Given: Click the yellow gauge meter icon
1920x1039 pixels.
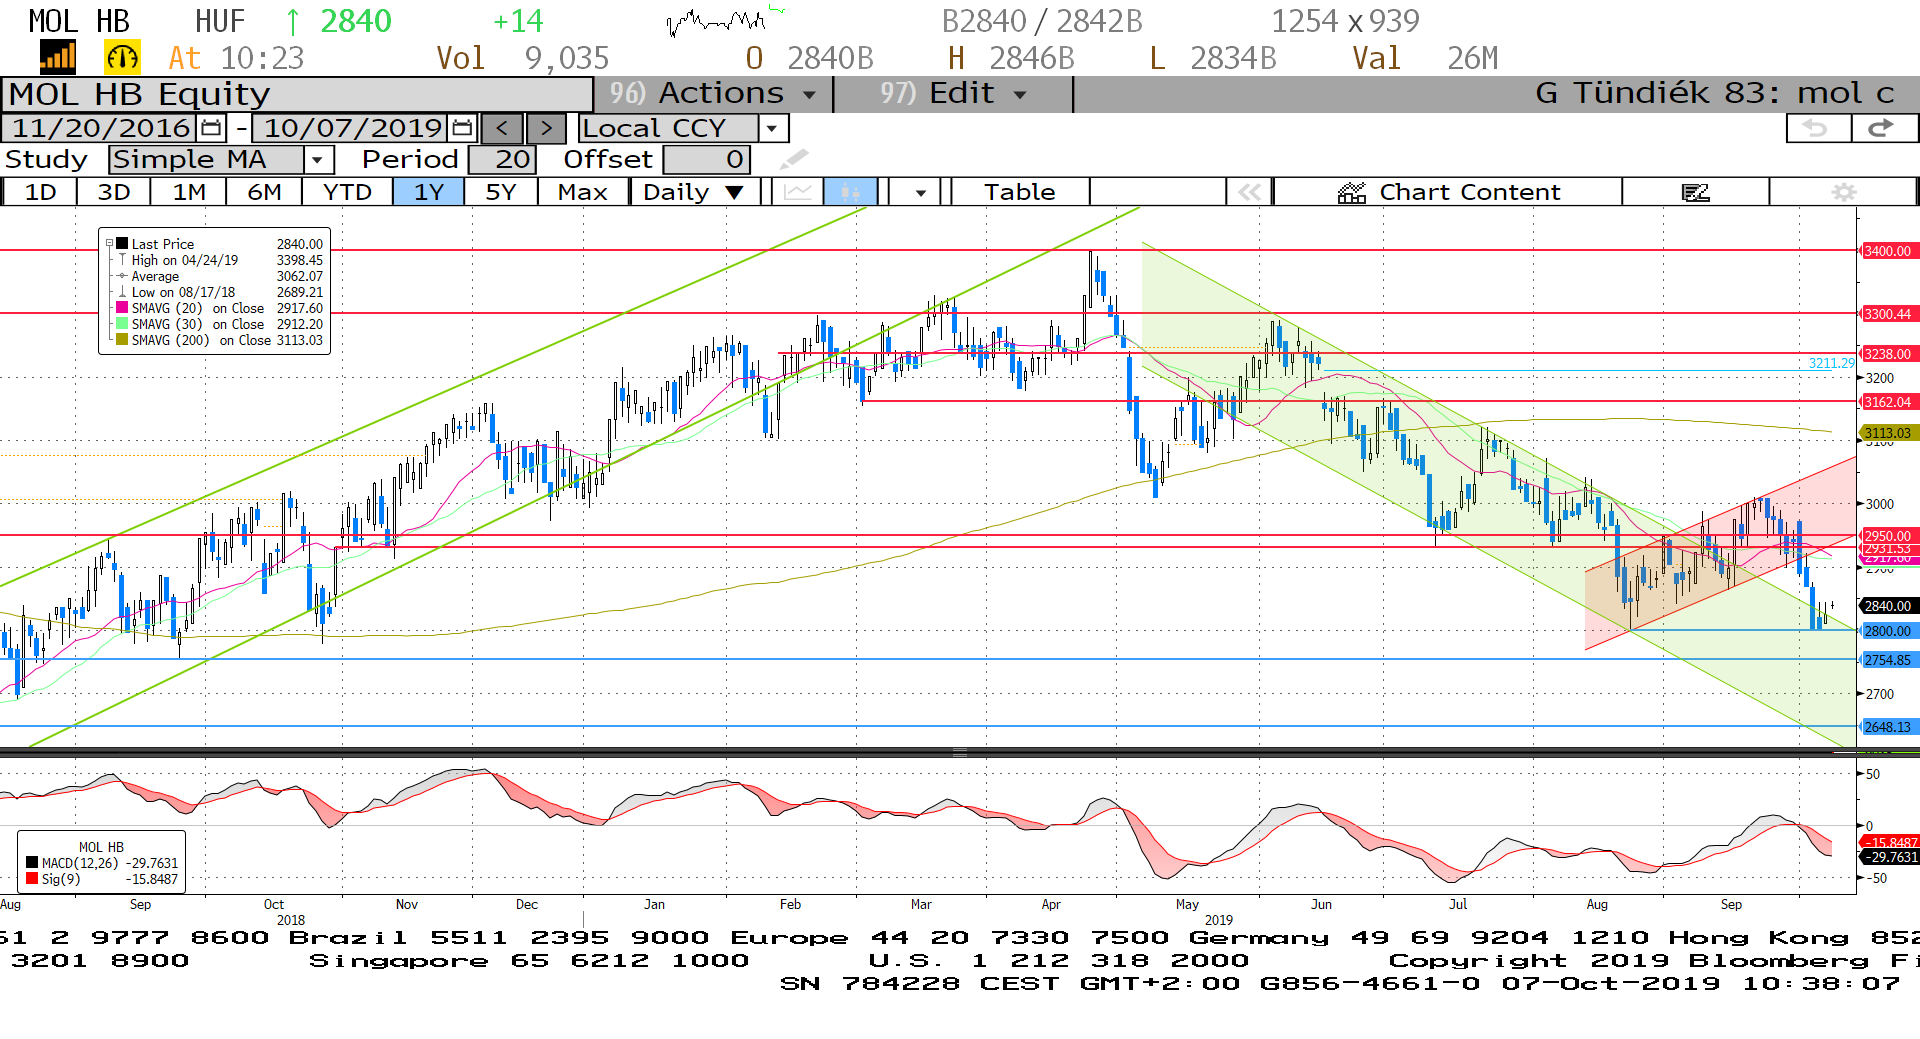Looking at the screenshot, I should (122, 57).
